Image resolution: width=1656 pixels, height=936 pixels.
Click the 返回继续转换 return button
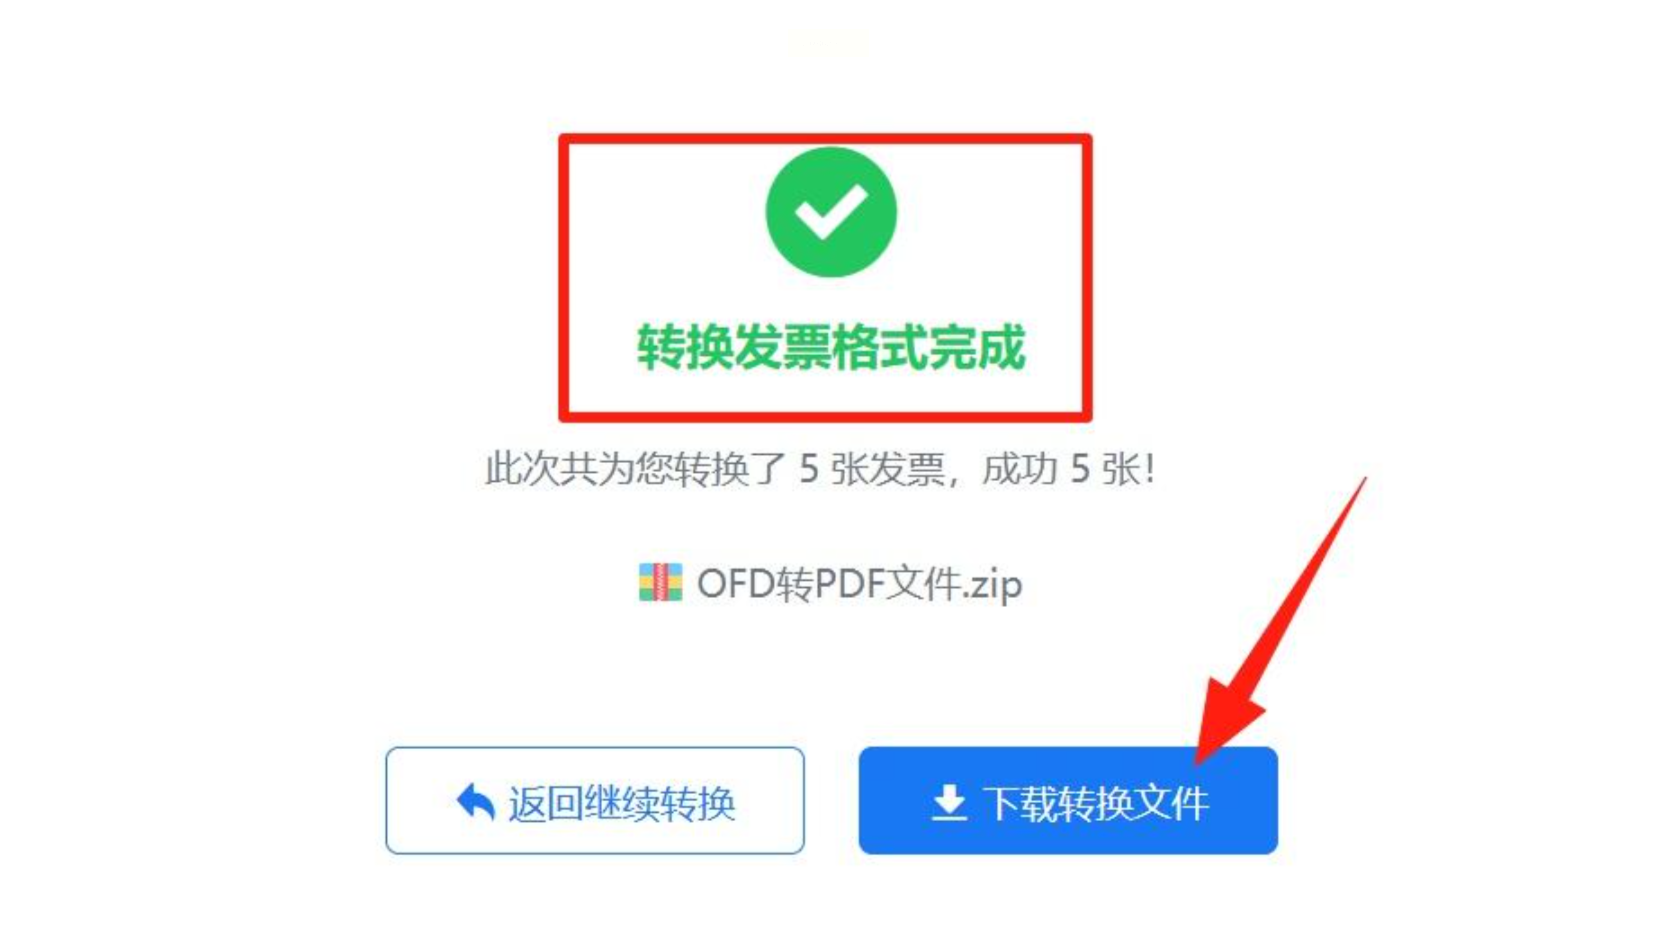coord(595,800)
